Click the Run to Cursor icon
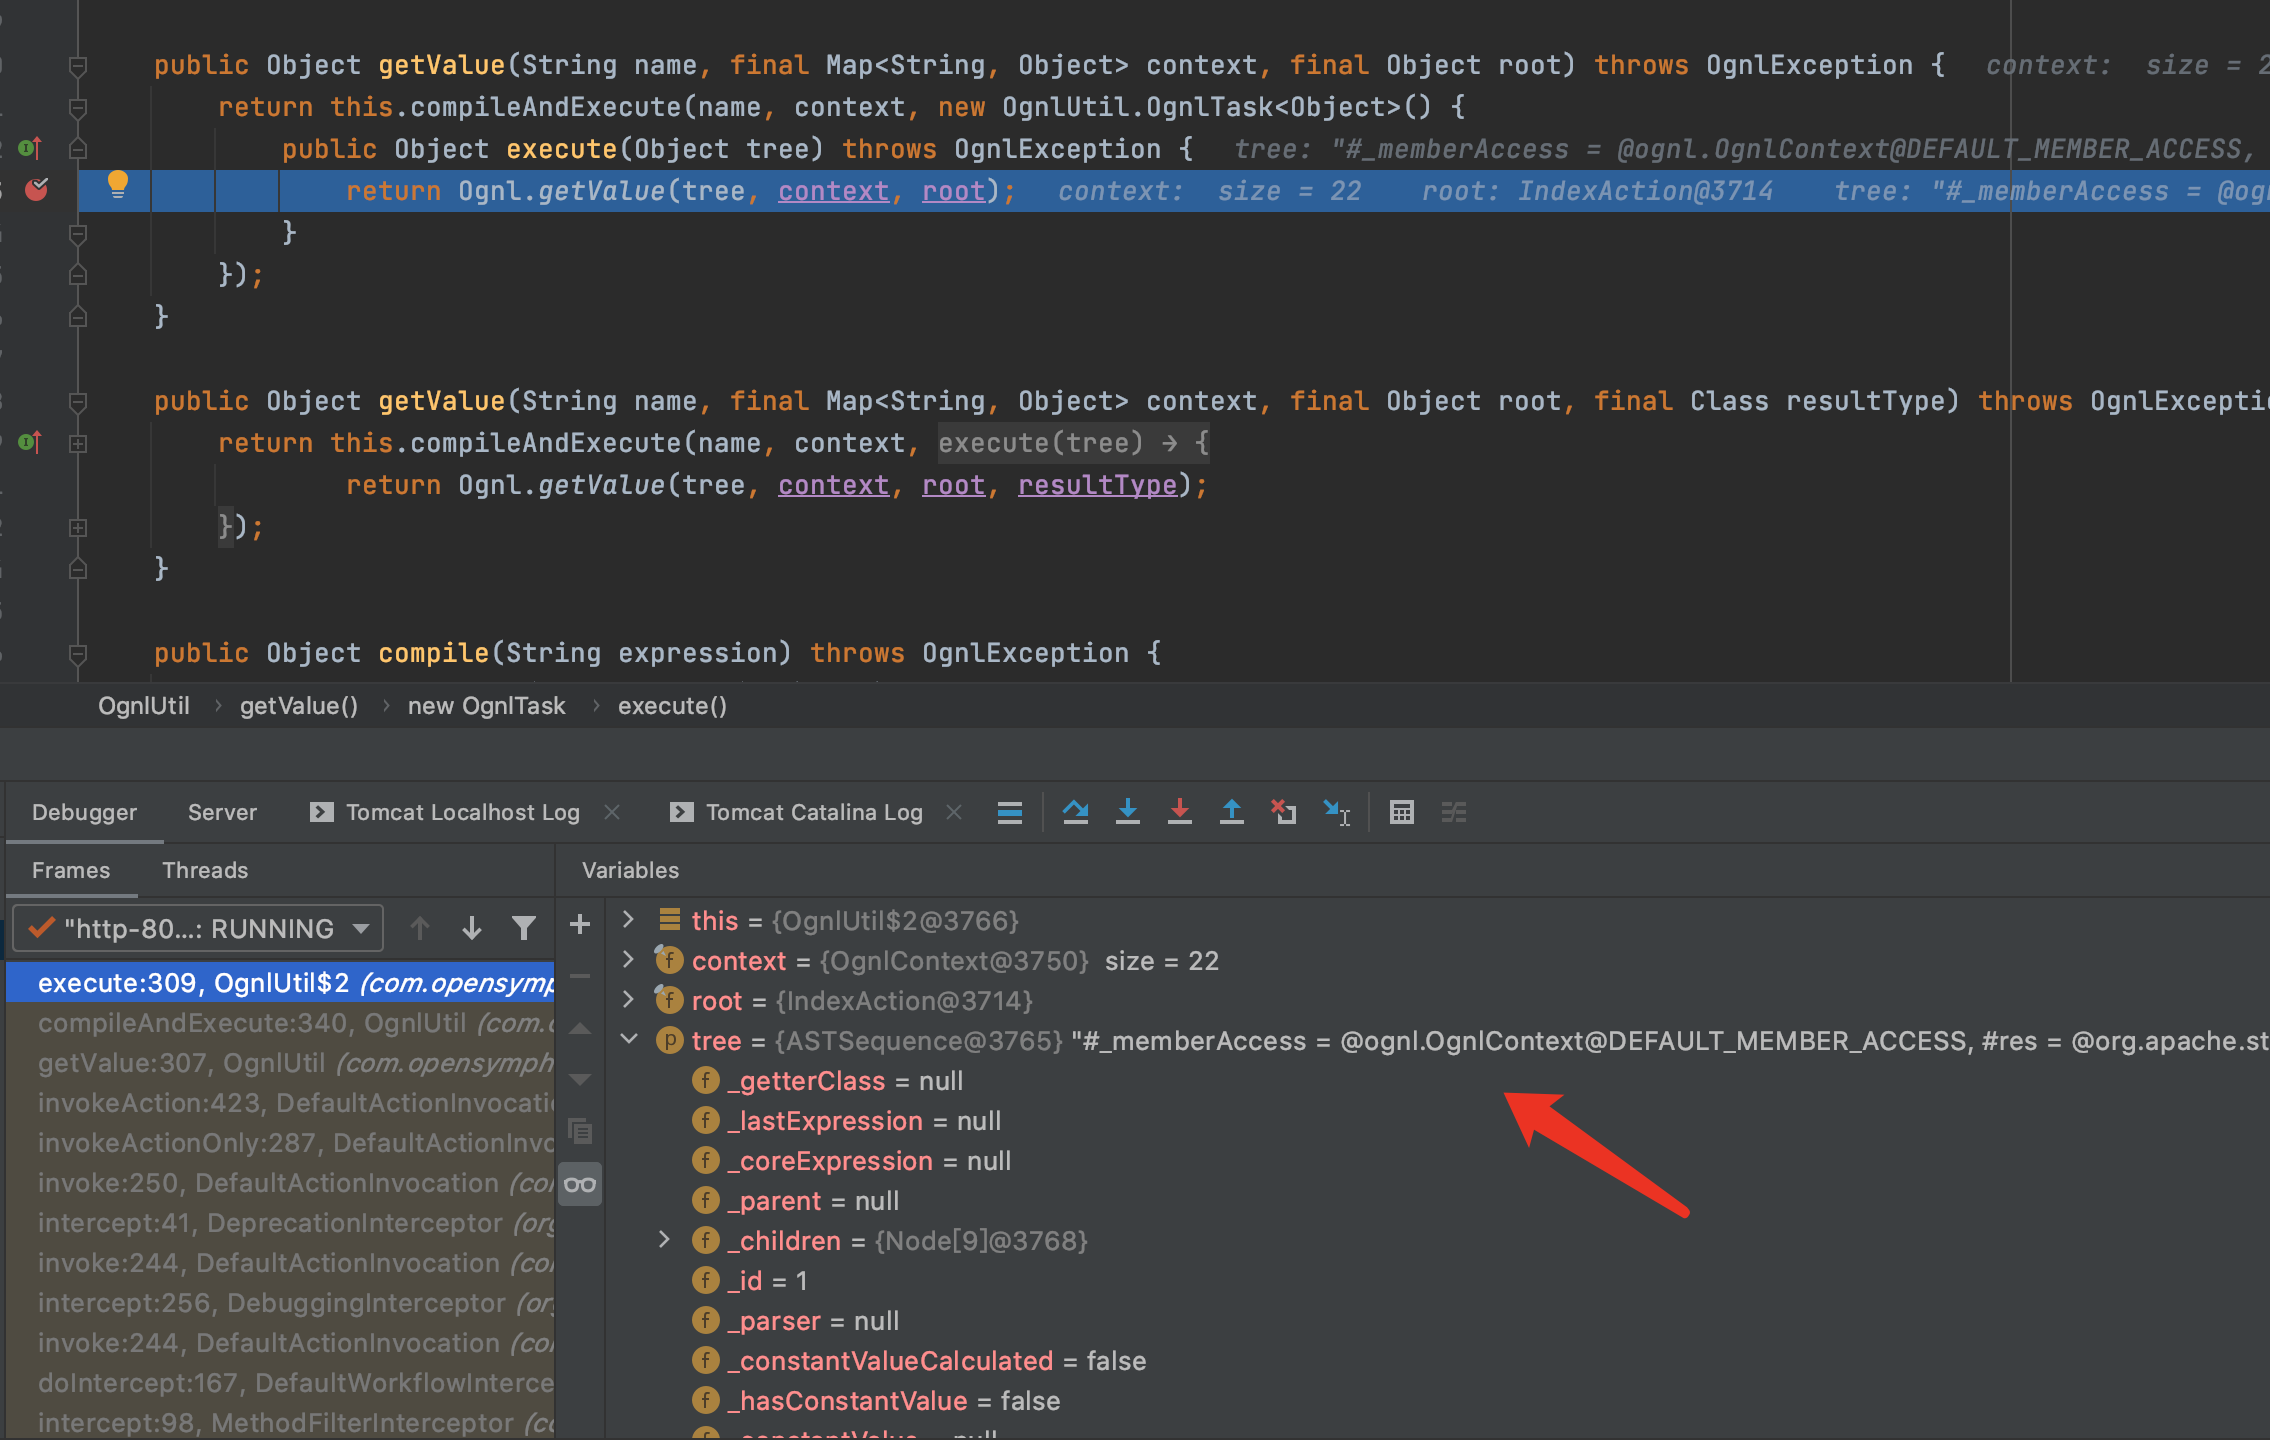This screenshot has width=2270, height=1440. pyautogui.click(x=1336, y=812)
